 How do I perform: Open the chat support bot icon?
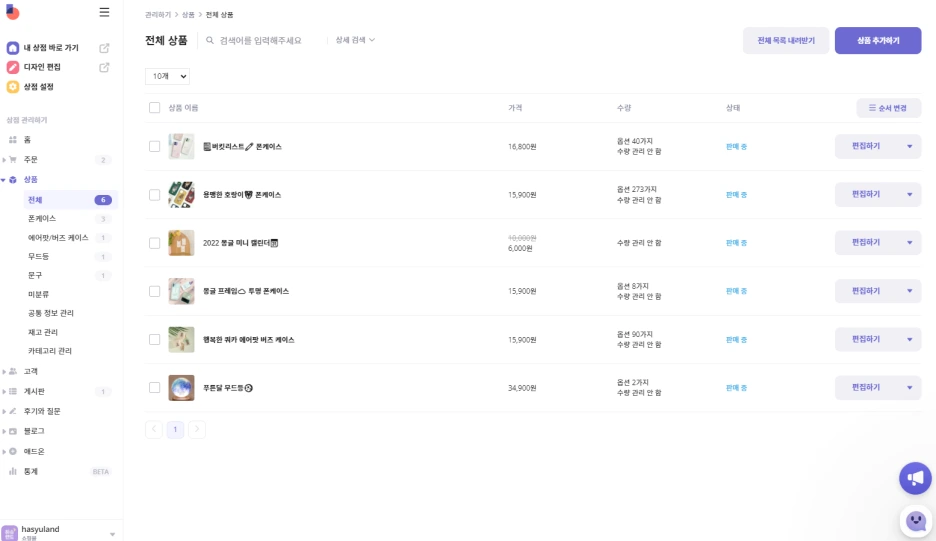click(916, 521)
